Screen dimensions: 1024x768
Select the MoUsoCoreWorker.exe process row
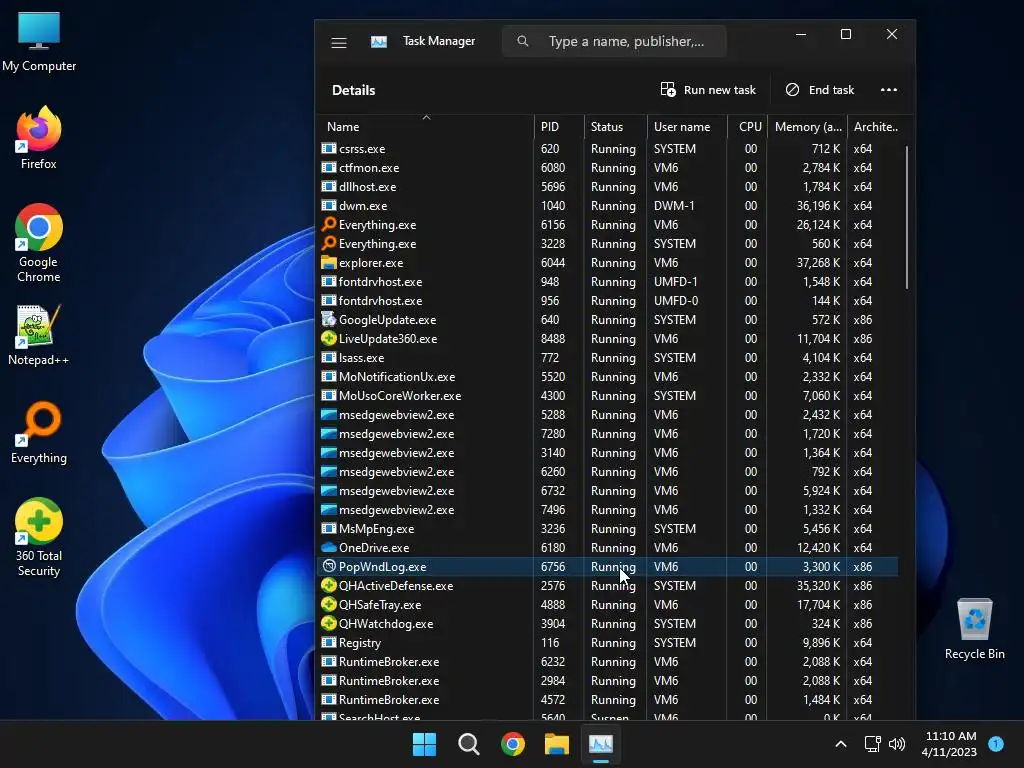[609, 396]
